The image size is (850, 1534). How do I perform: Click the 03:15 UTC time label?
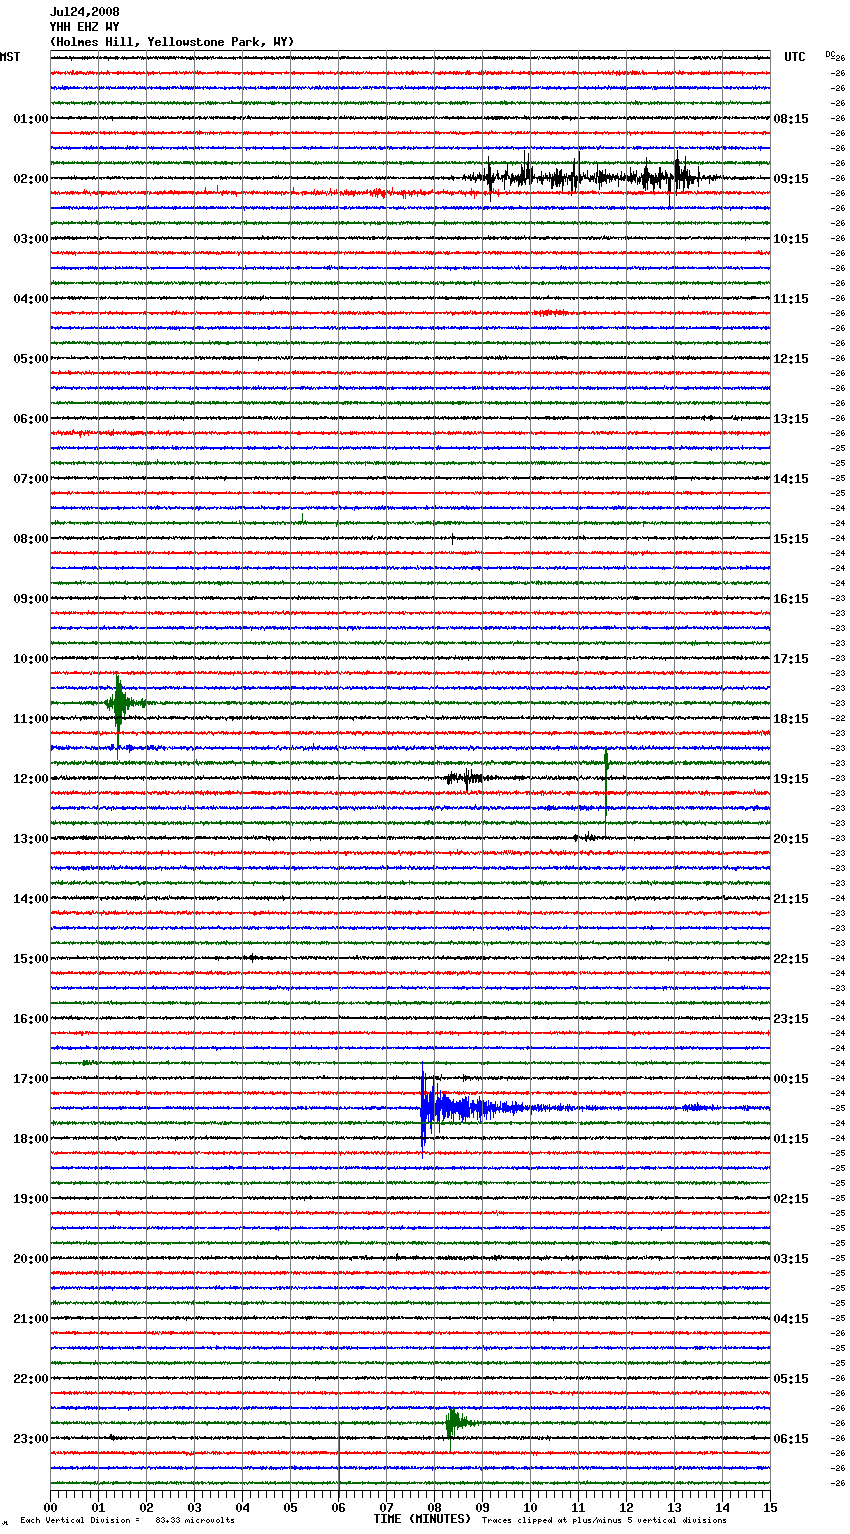click(x=791, y=1259)
